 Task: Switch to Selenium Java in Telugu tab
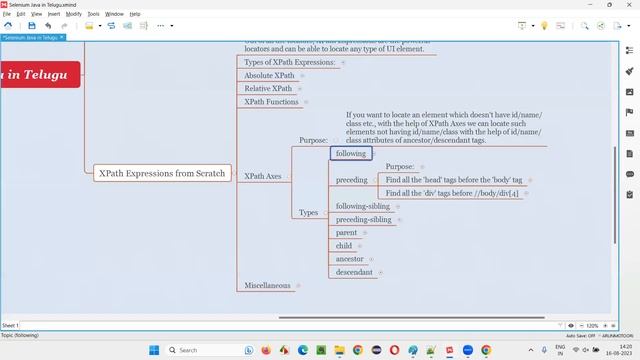(31, 38)
